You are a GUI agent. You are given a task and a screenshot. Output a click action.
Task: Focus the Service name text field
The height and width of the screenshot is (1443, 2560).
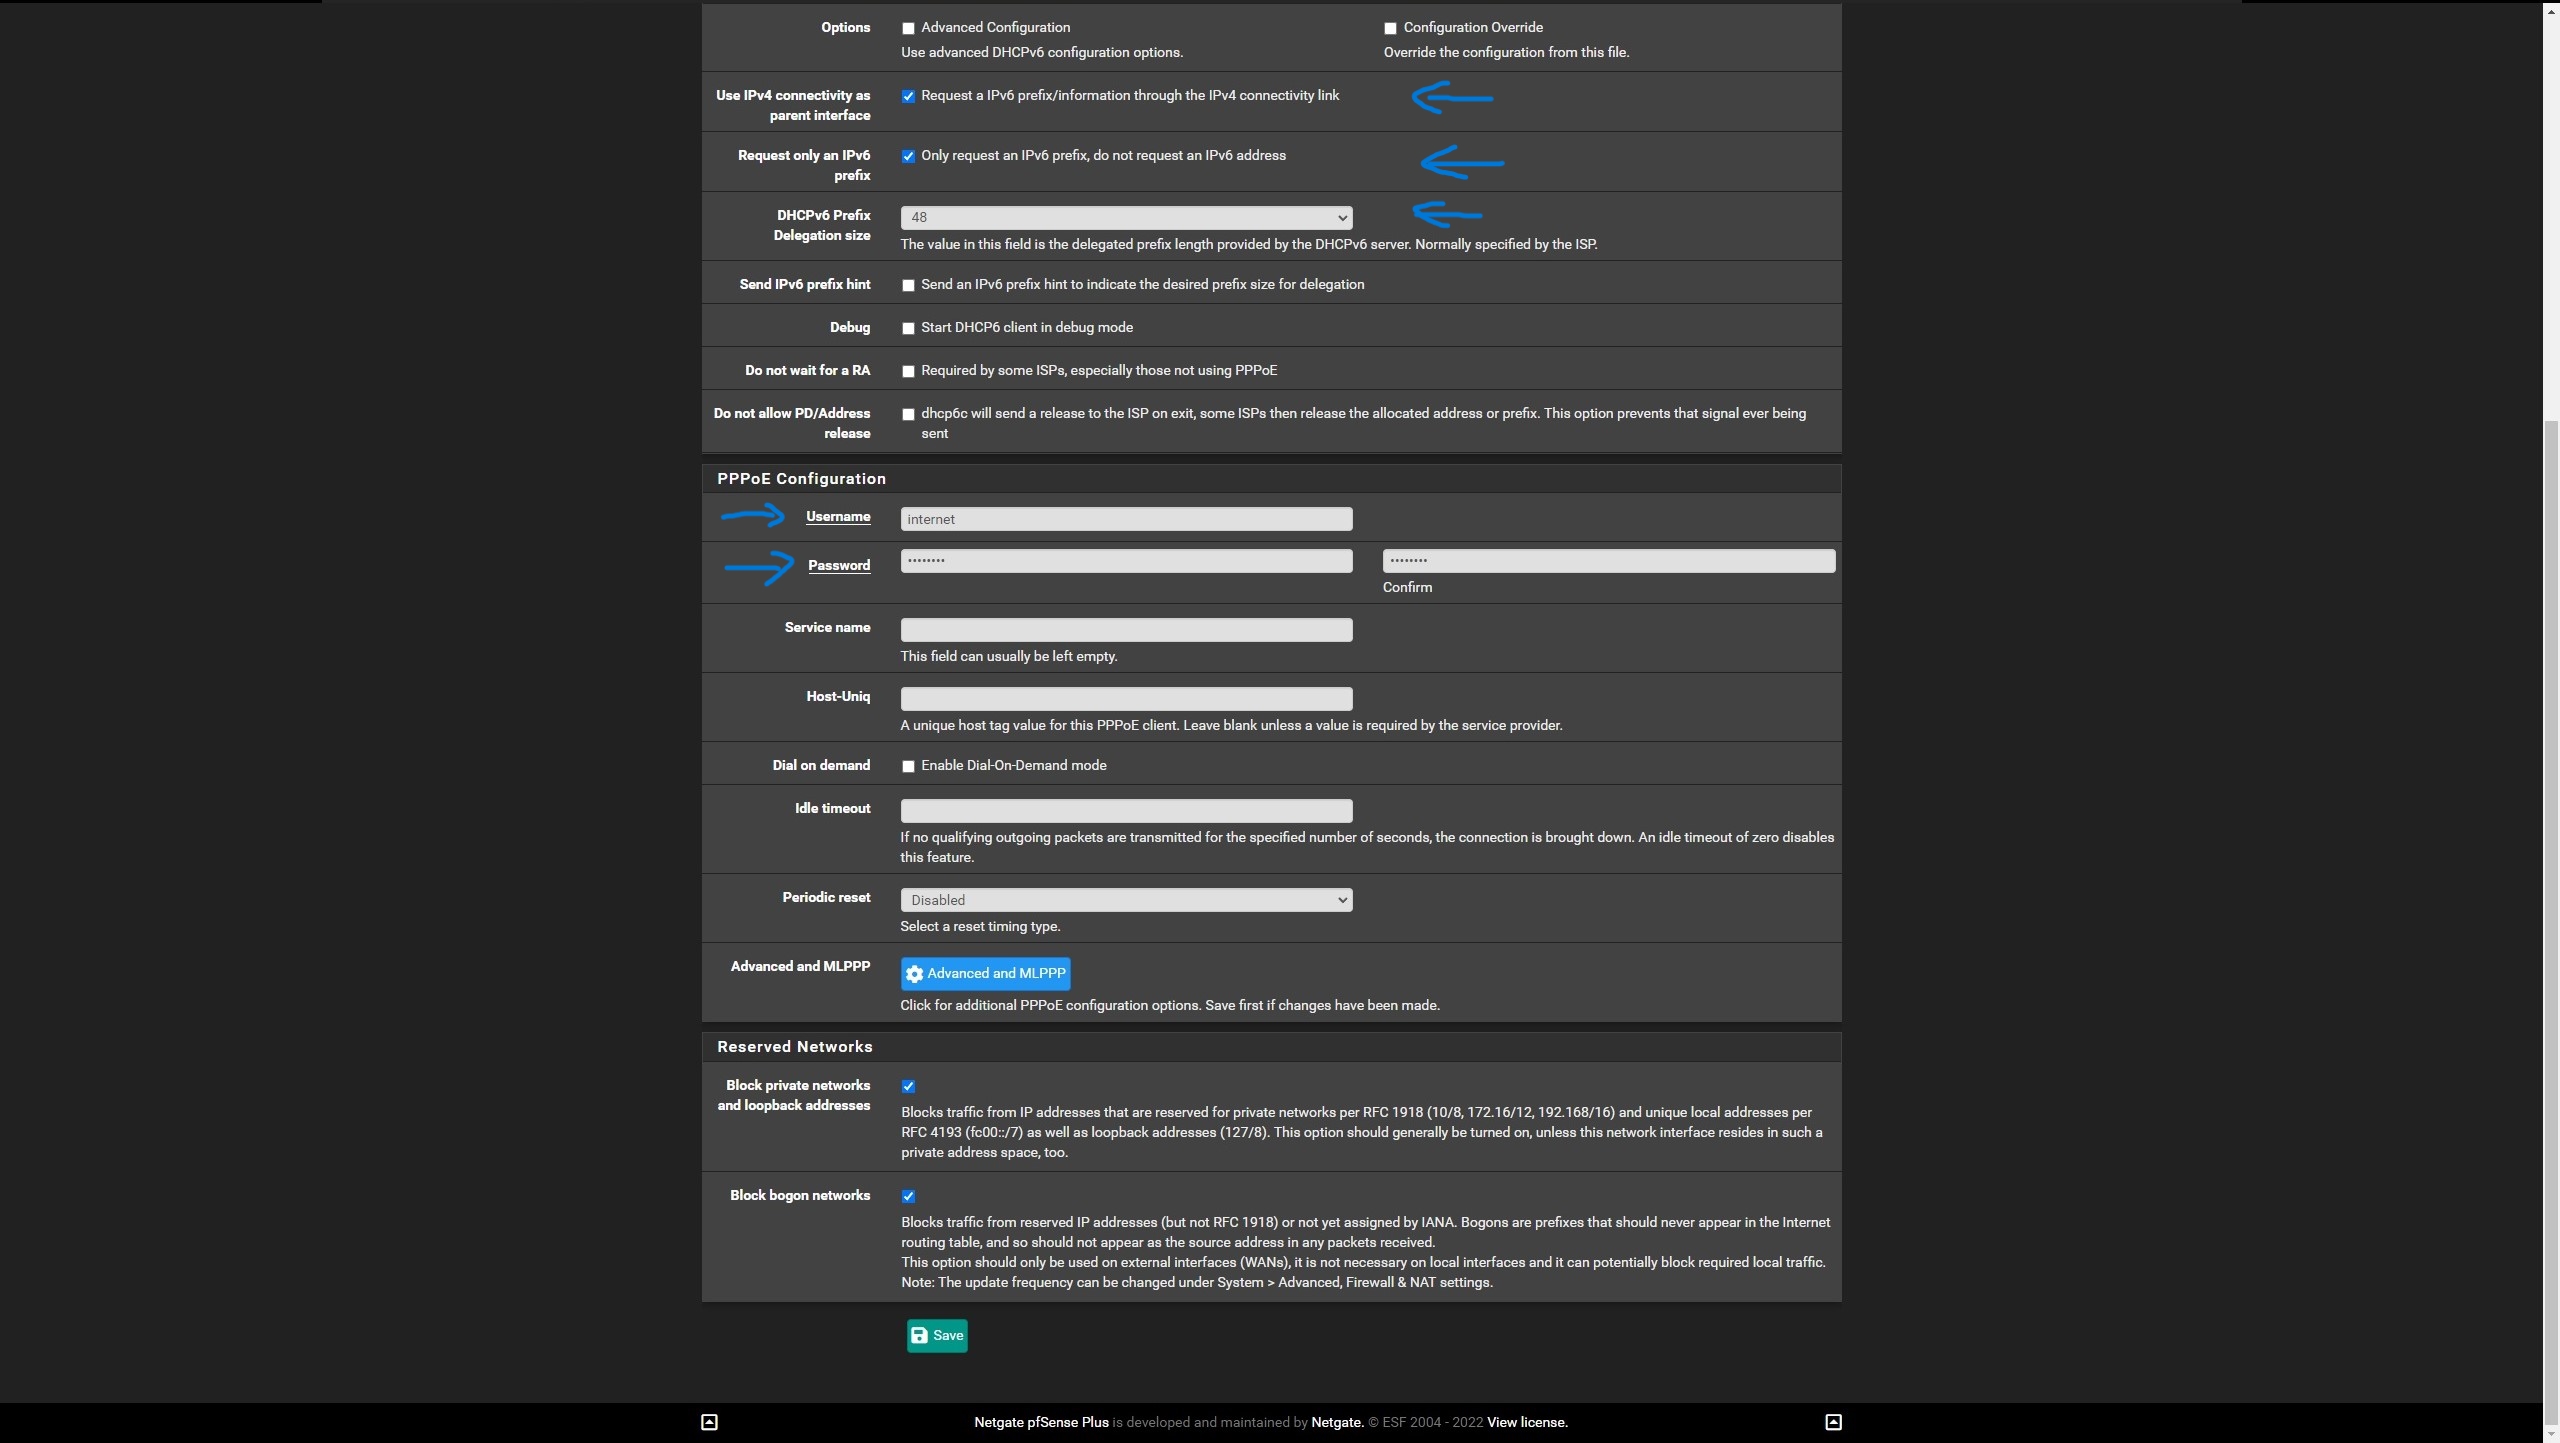coord(1126,630)
